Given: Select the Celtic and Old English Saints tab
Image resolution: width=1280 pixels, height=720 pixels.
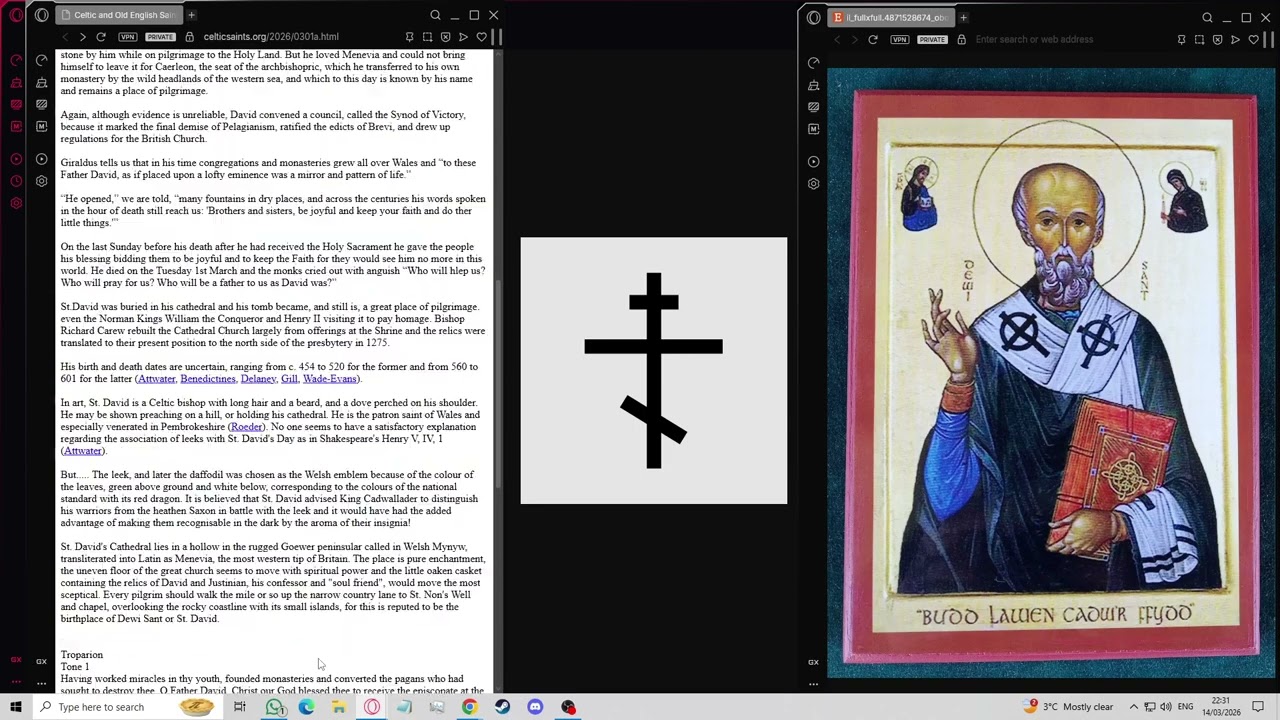Looking at the screenshot, I should (117, 15).
